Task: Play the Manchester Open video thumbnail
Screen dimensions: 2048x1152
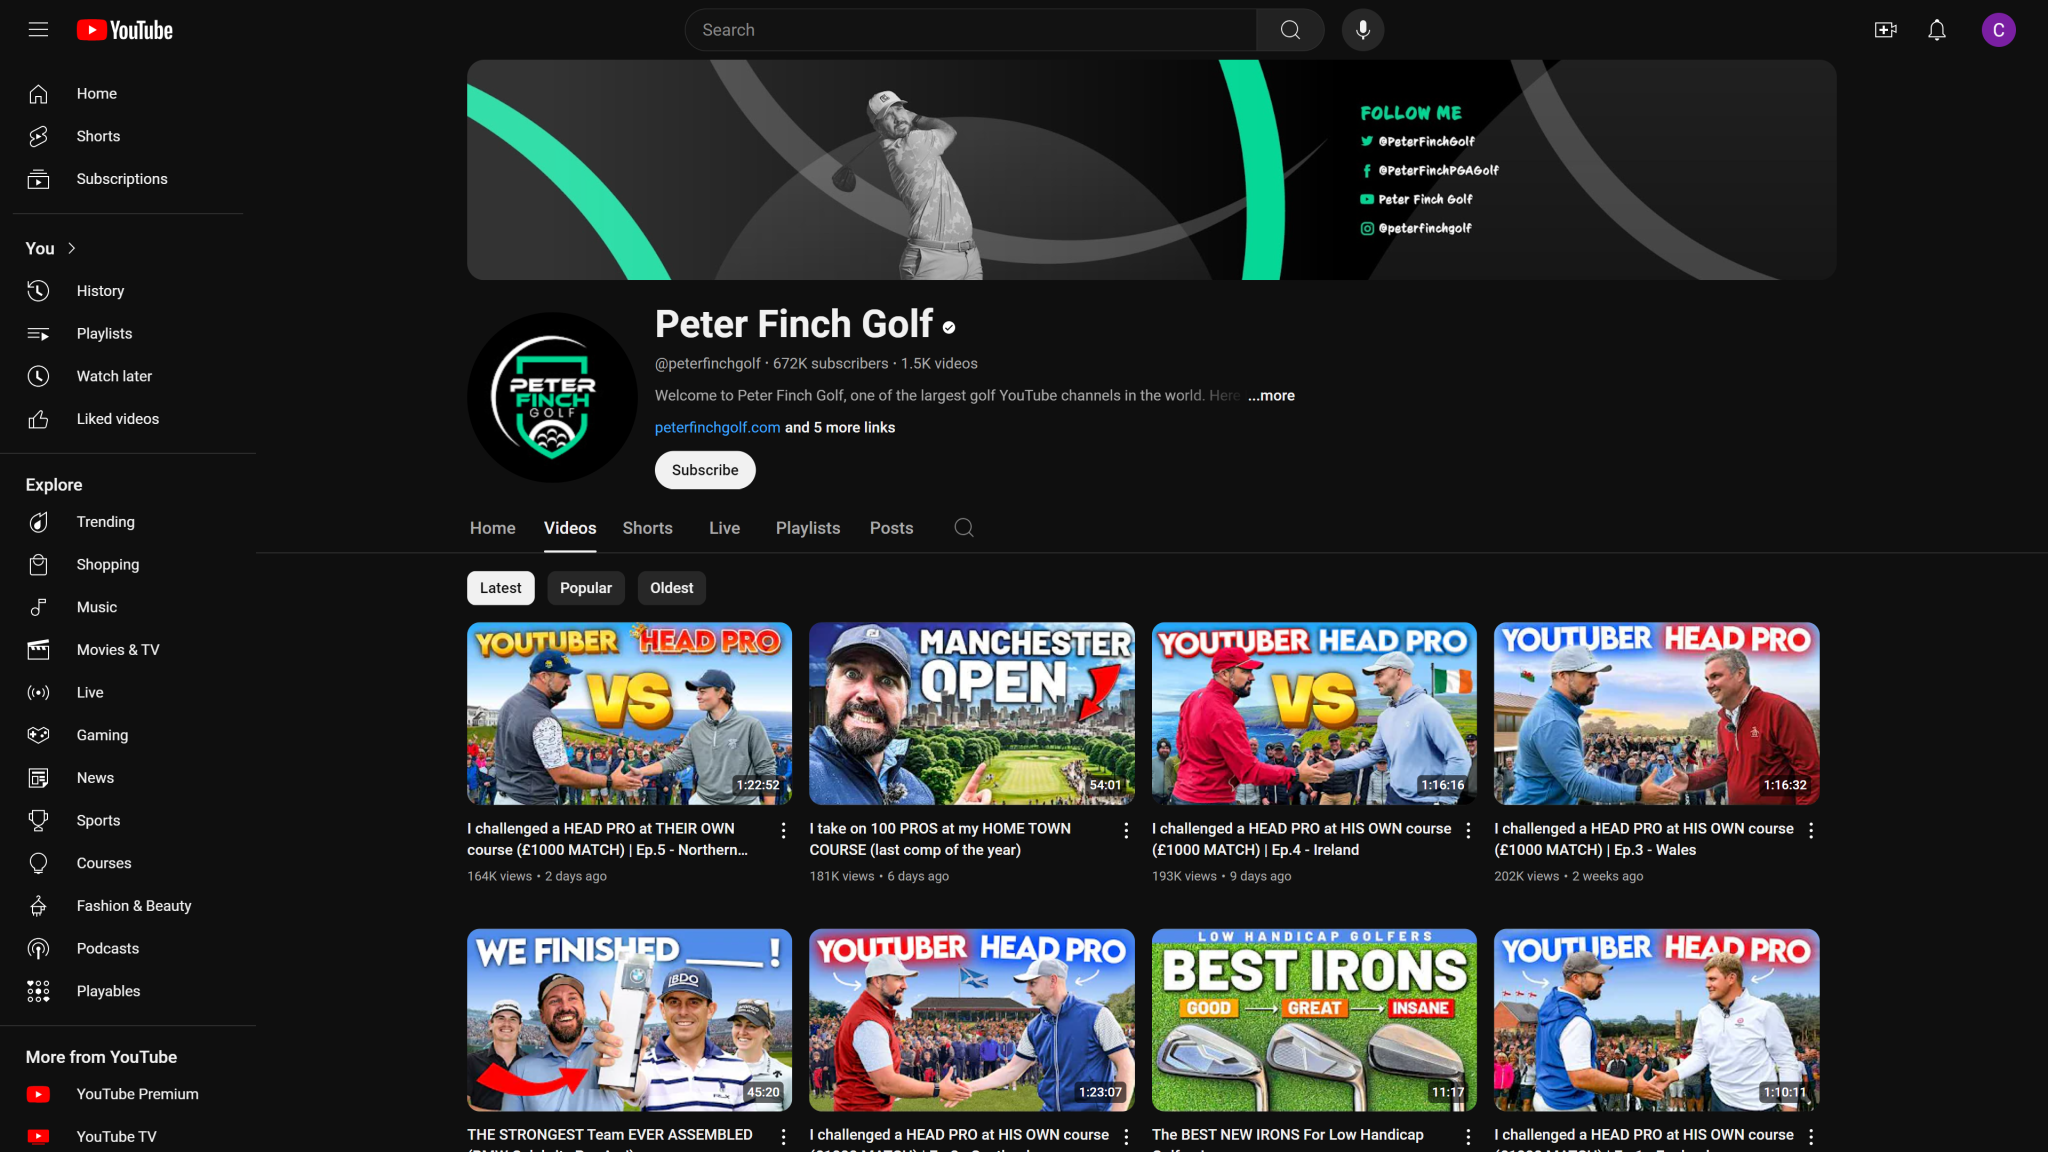Action: 971,713
